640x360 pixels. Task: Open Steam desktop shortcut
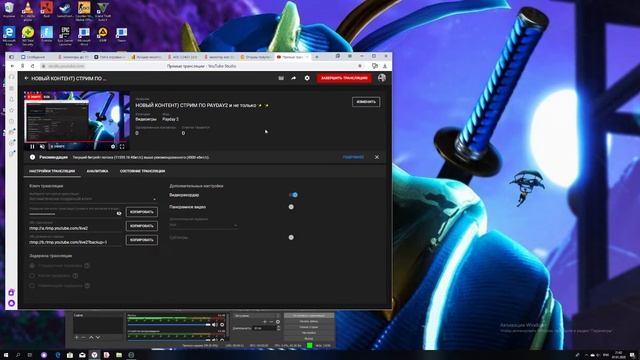tap(65, 10)
